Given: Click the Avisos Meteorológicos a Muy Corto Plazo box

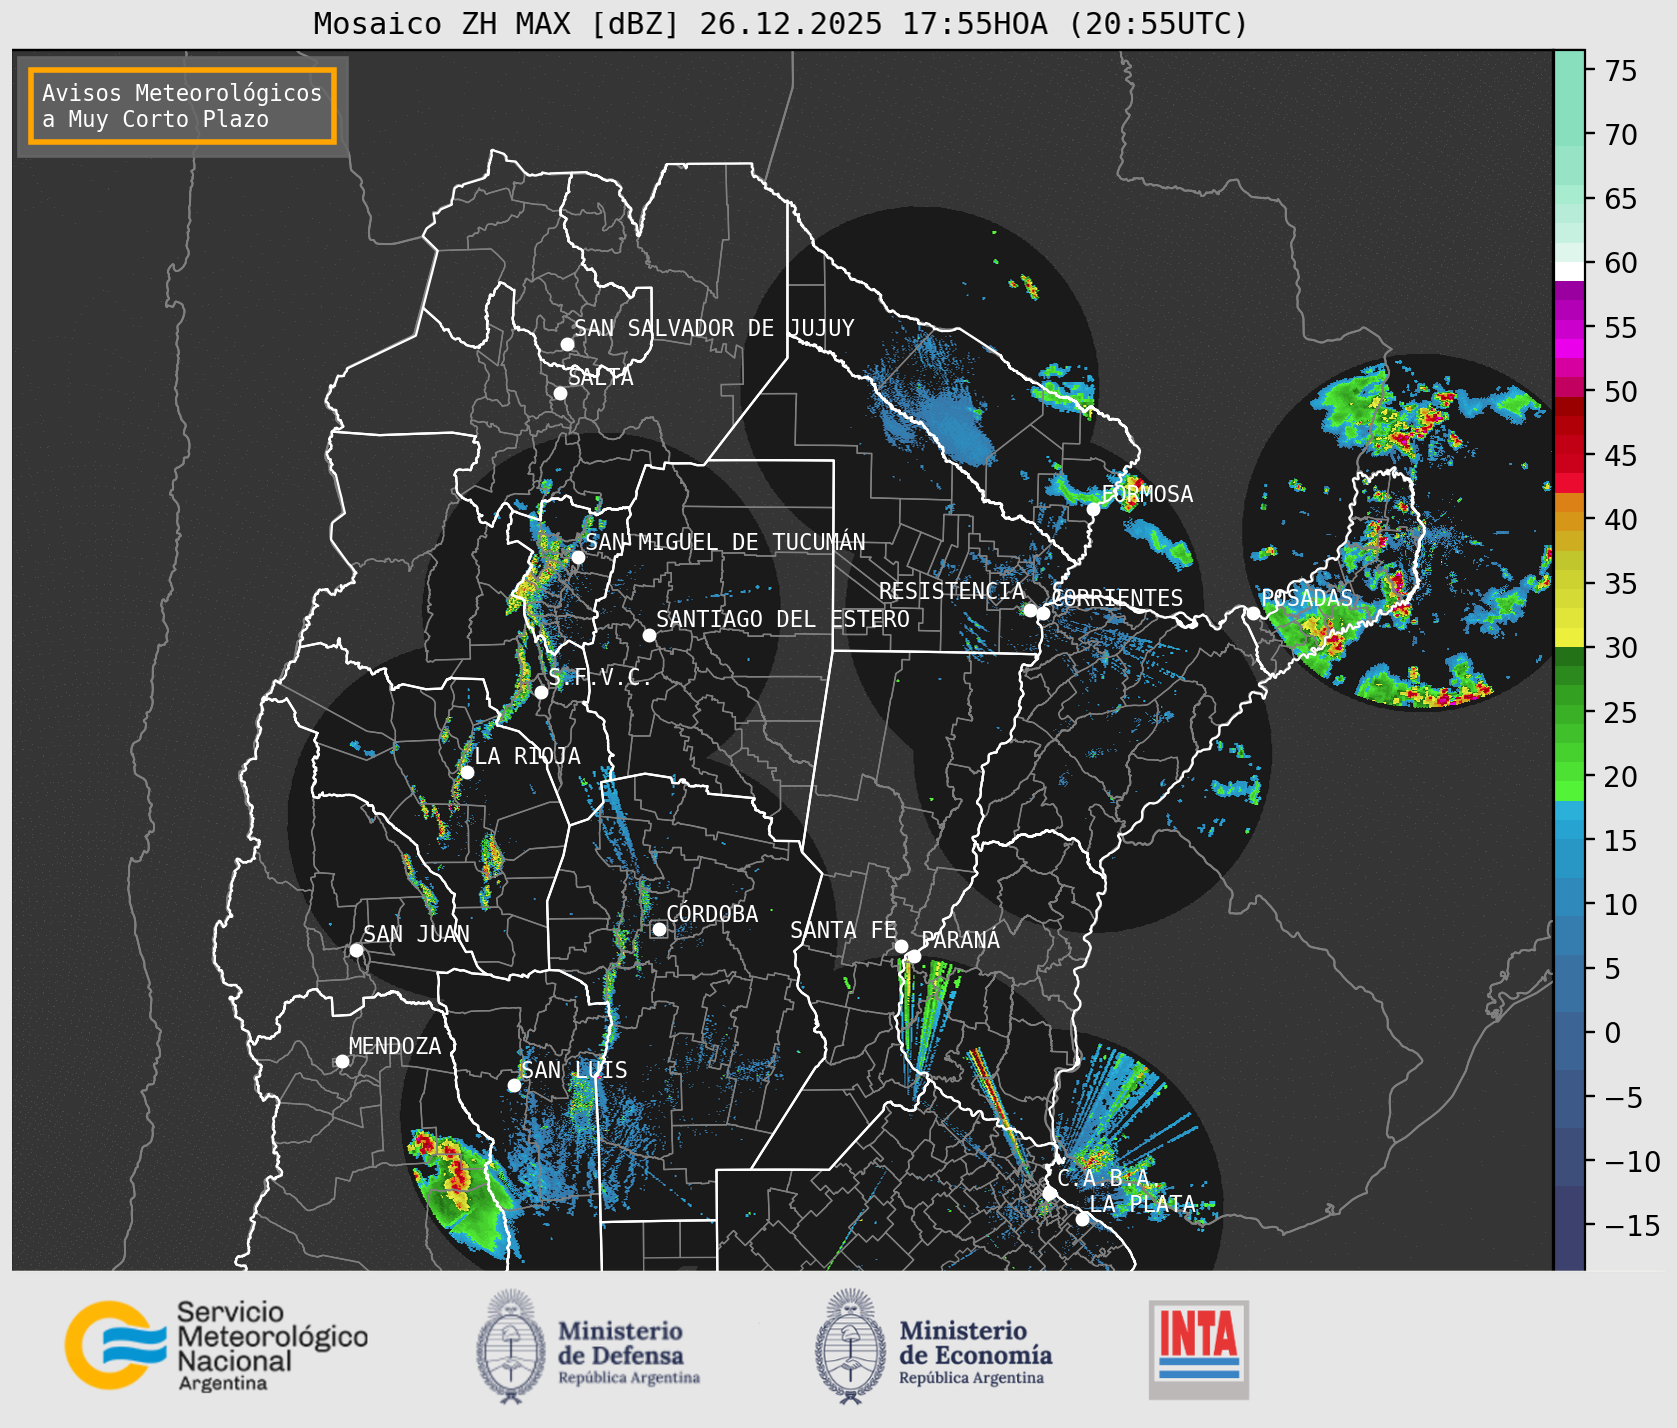Looking at the screenshot, I should [x=182, y=106].
